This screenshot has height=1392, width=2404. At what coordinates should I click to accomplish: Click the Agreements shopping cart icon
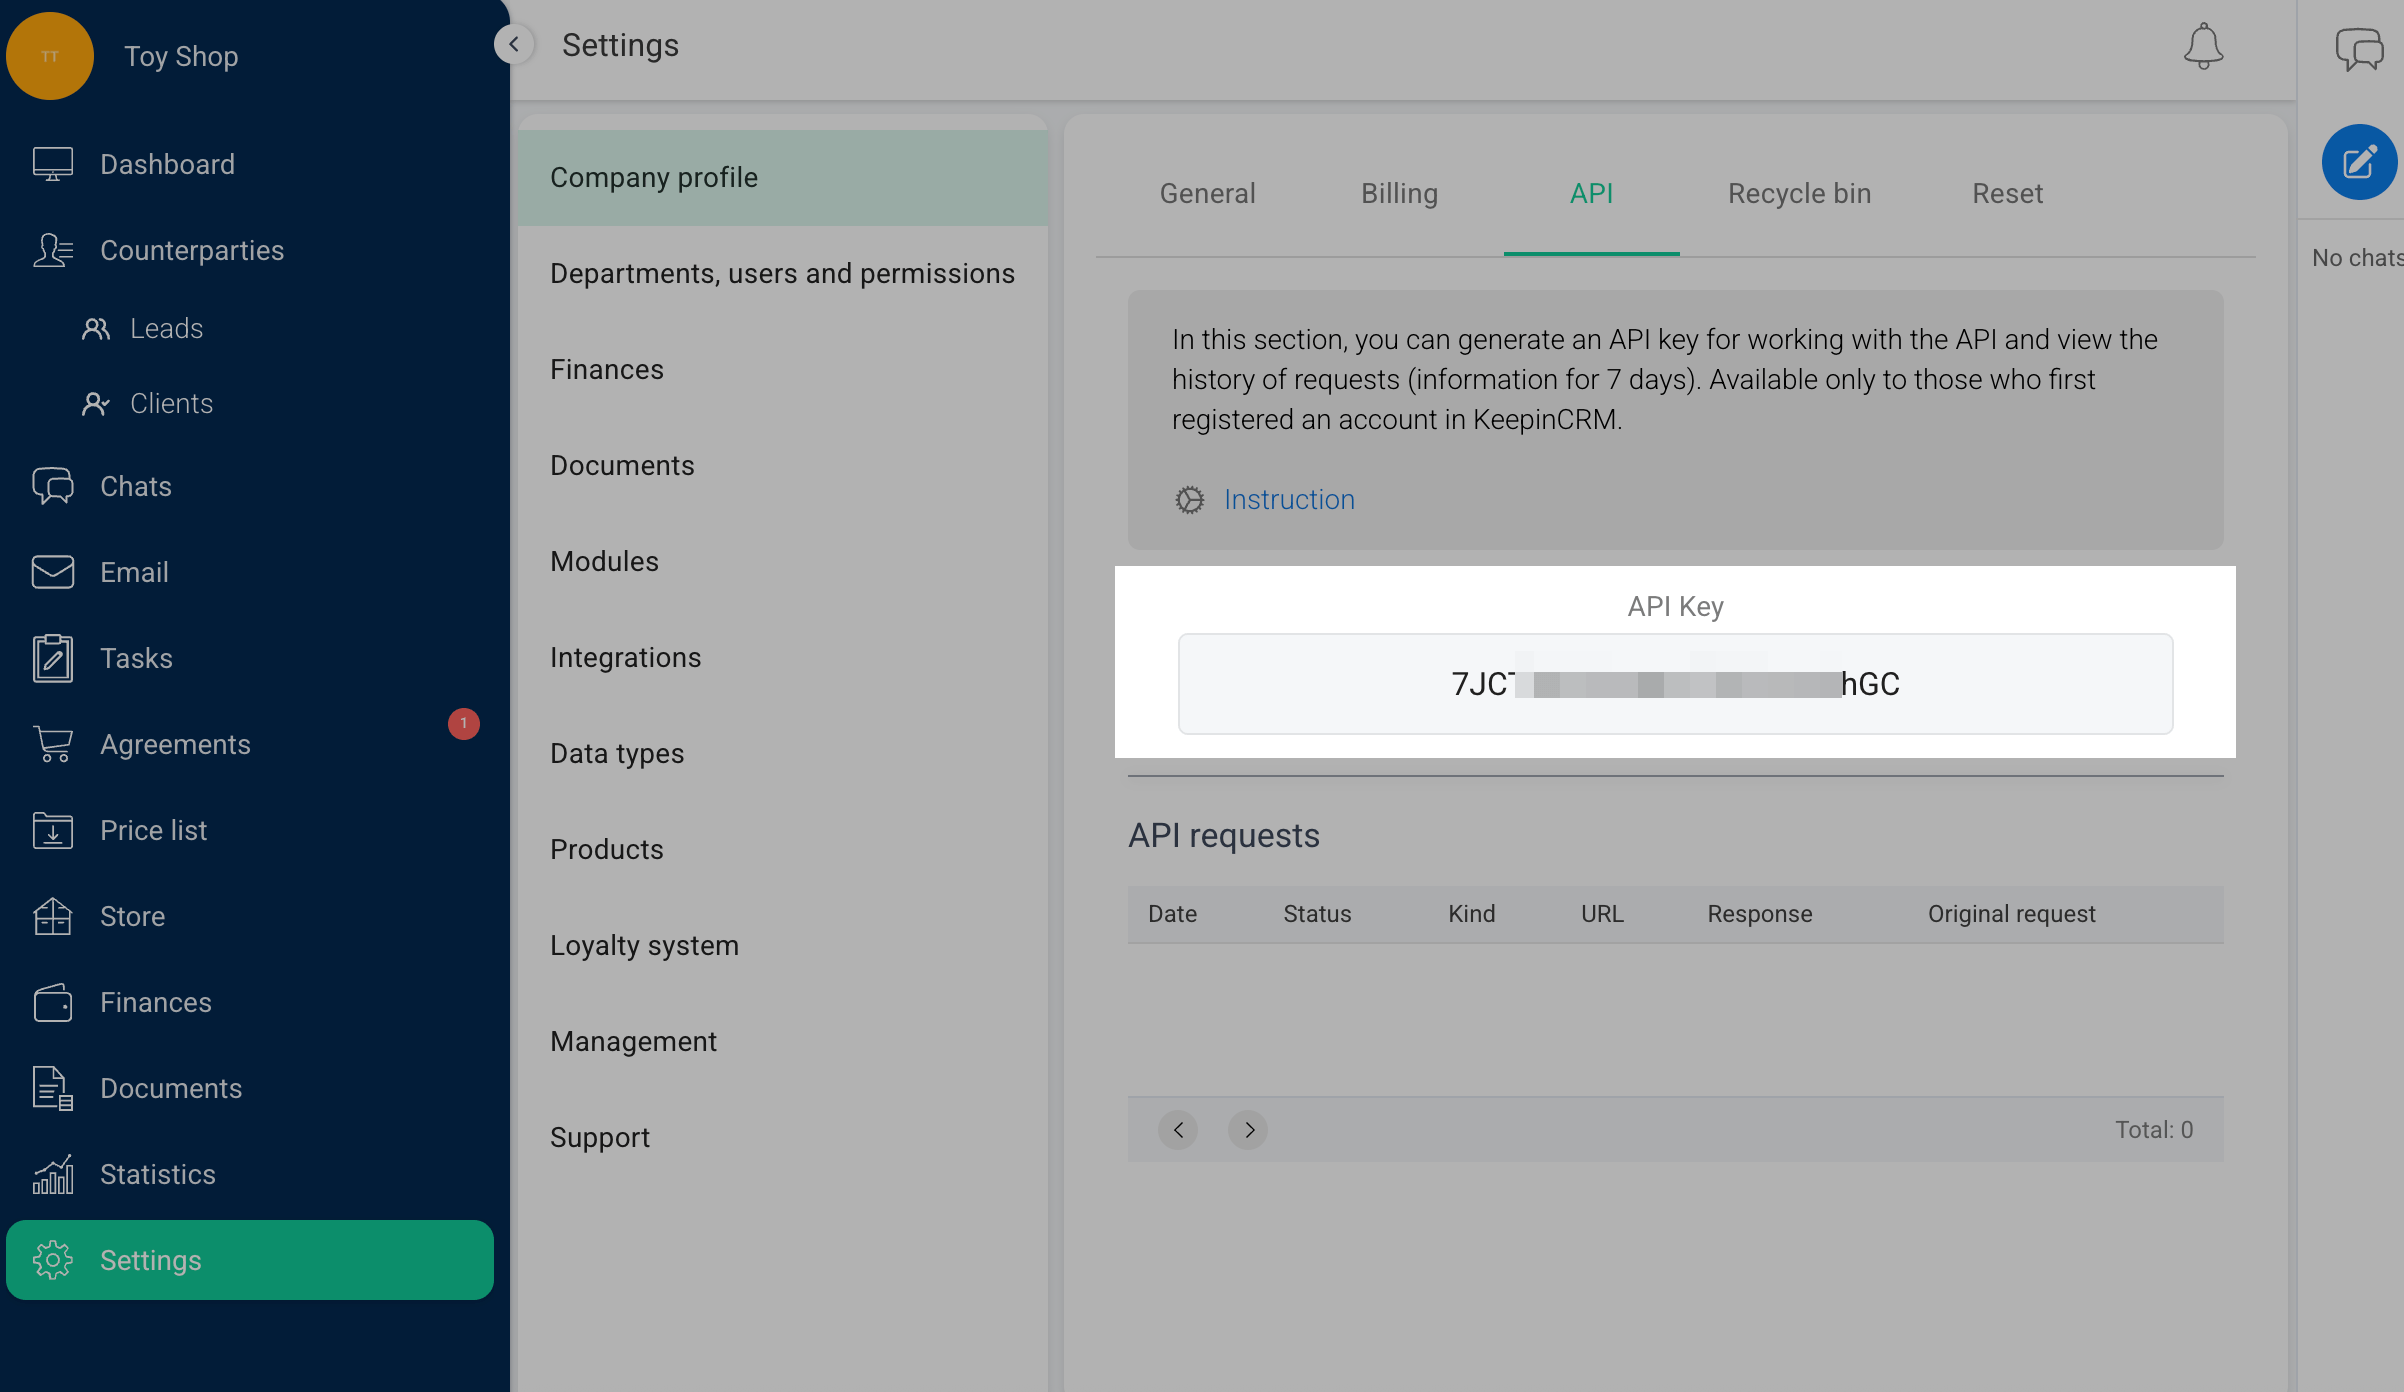pos(52,744)
